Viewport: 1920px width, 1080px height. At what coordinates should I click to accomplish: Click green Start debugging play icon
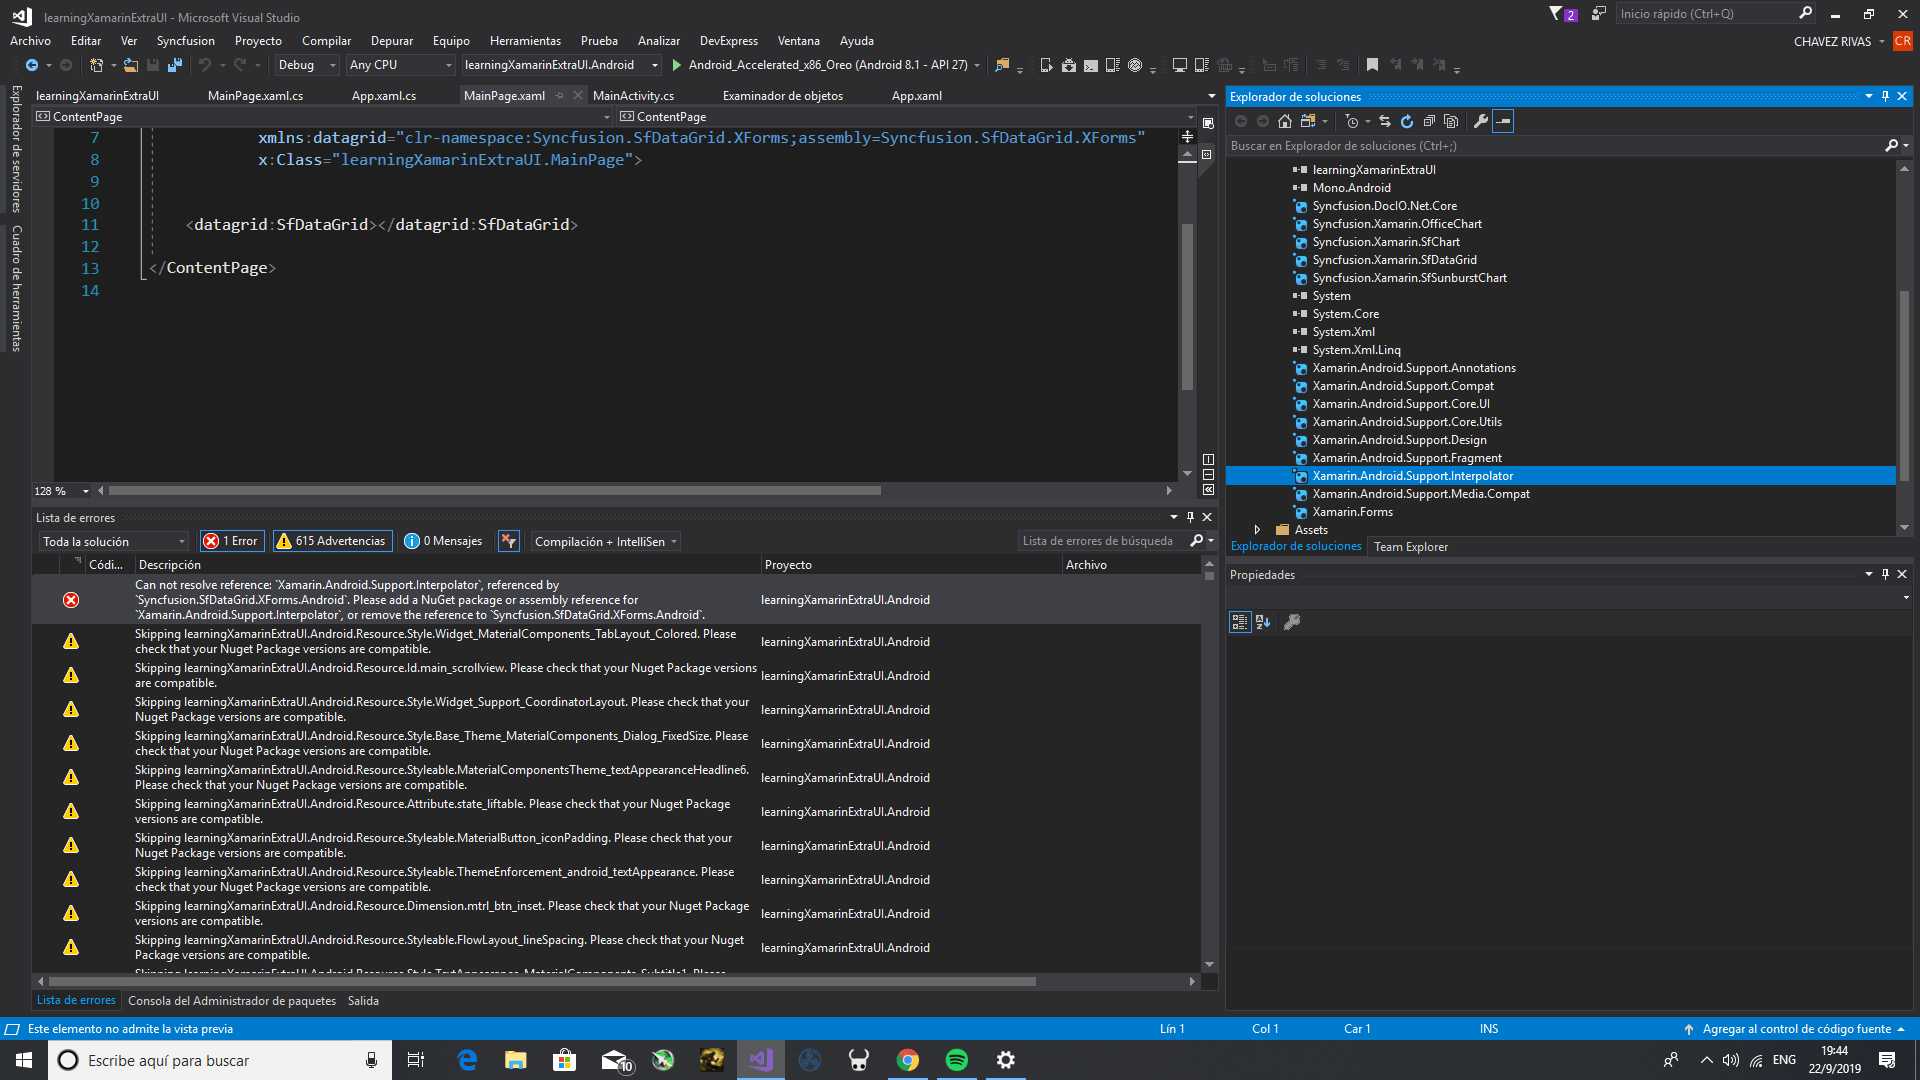(677, 65)
